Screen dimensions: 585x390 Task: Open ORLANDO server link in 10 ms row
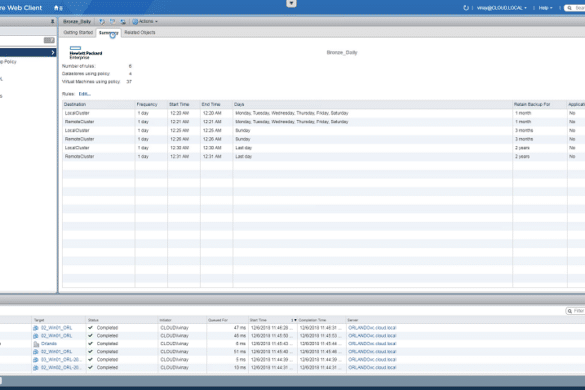point(372,368)
